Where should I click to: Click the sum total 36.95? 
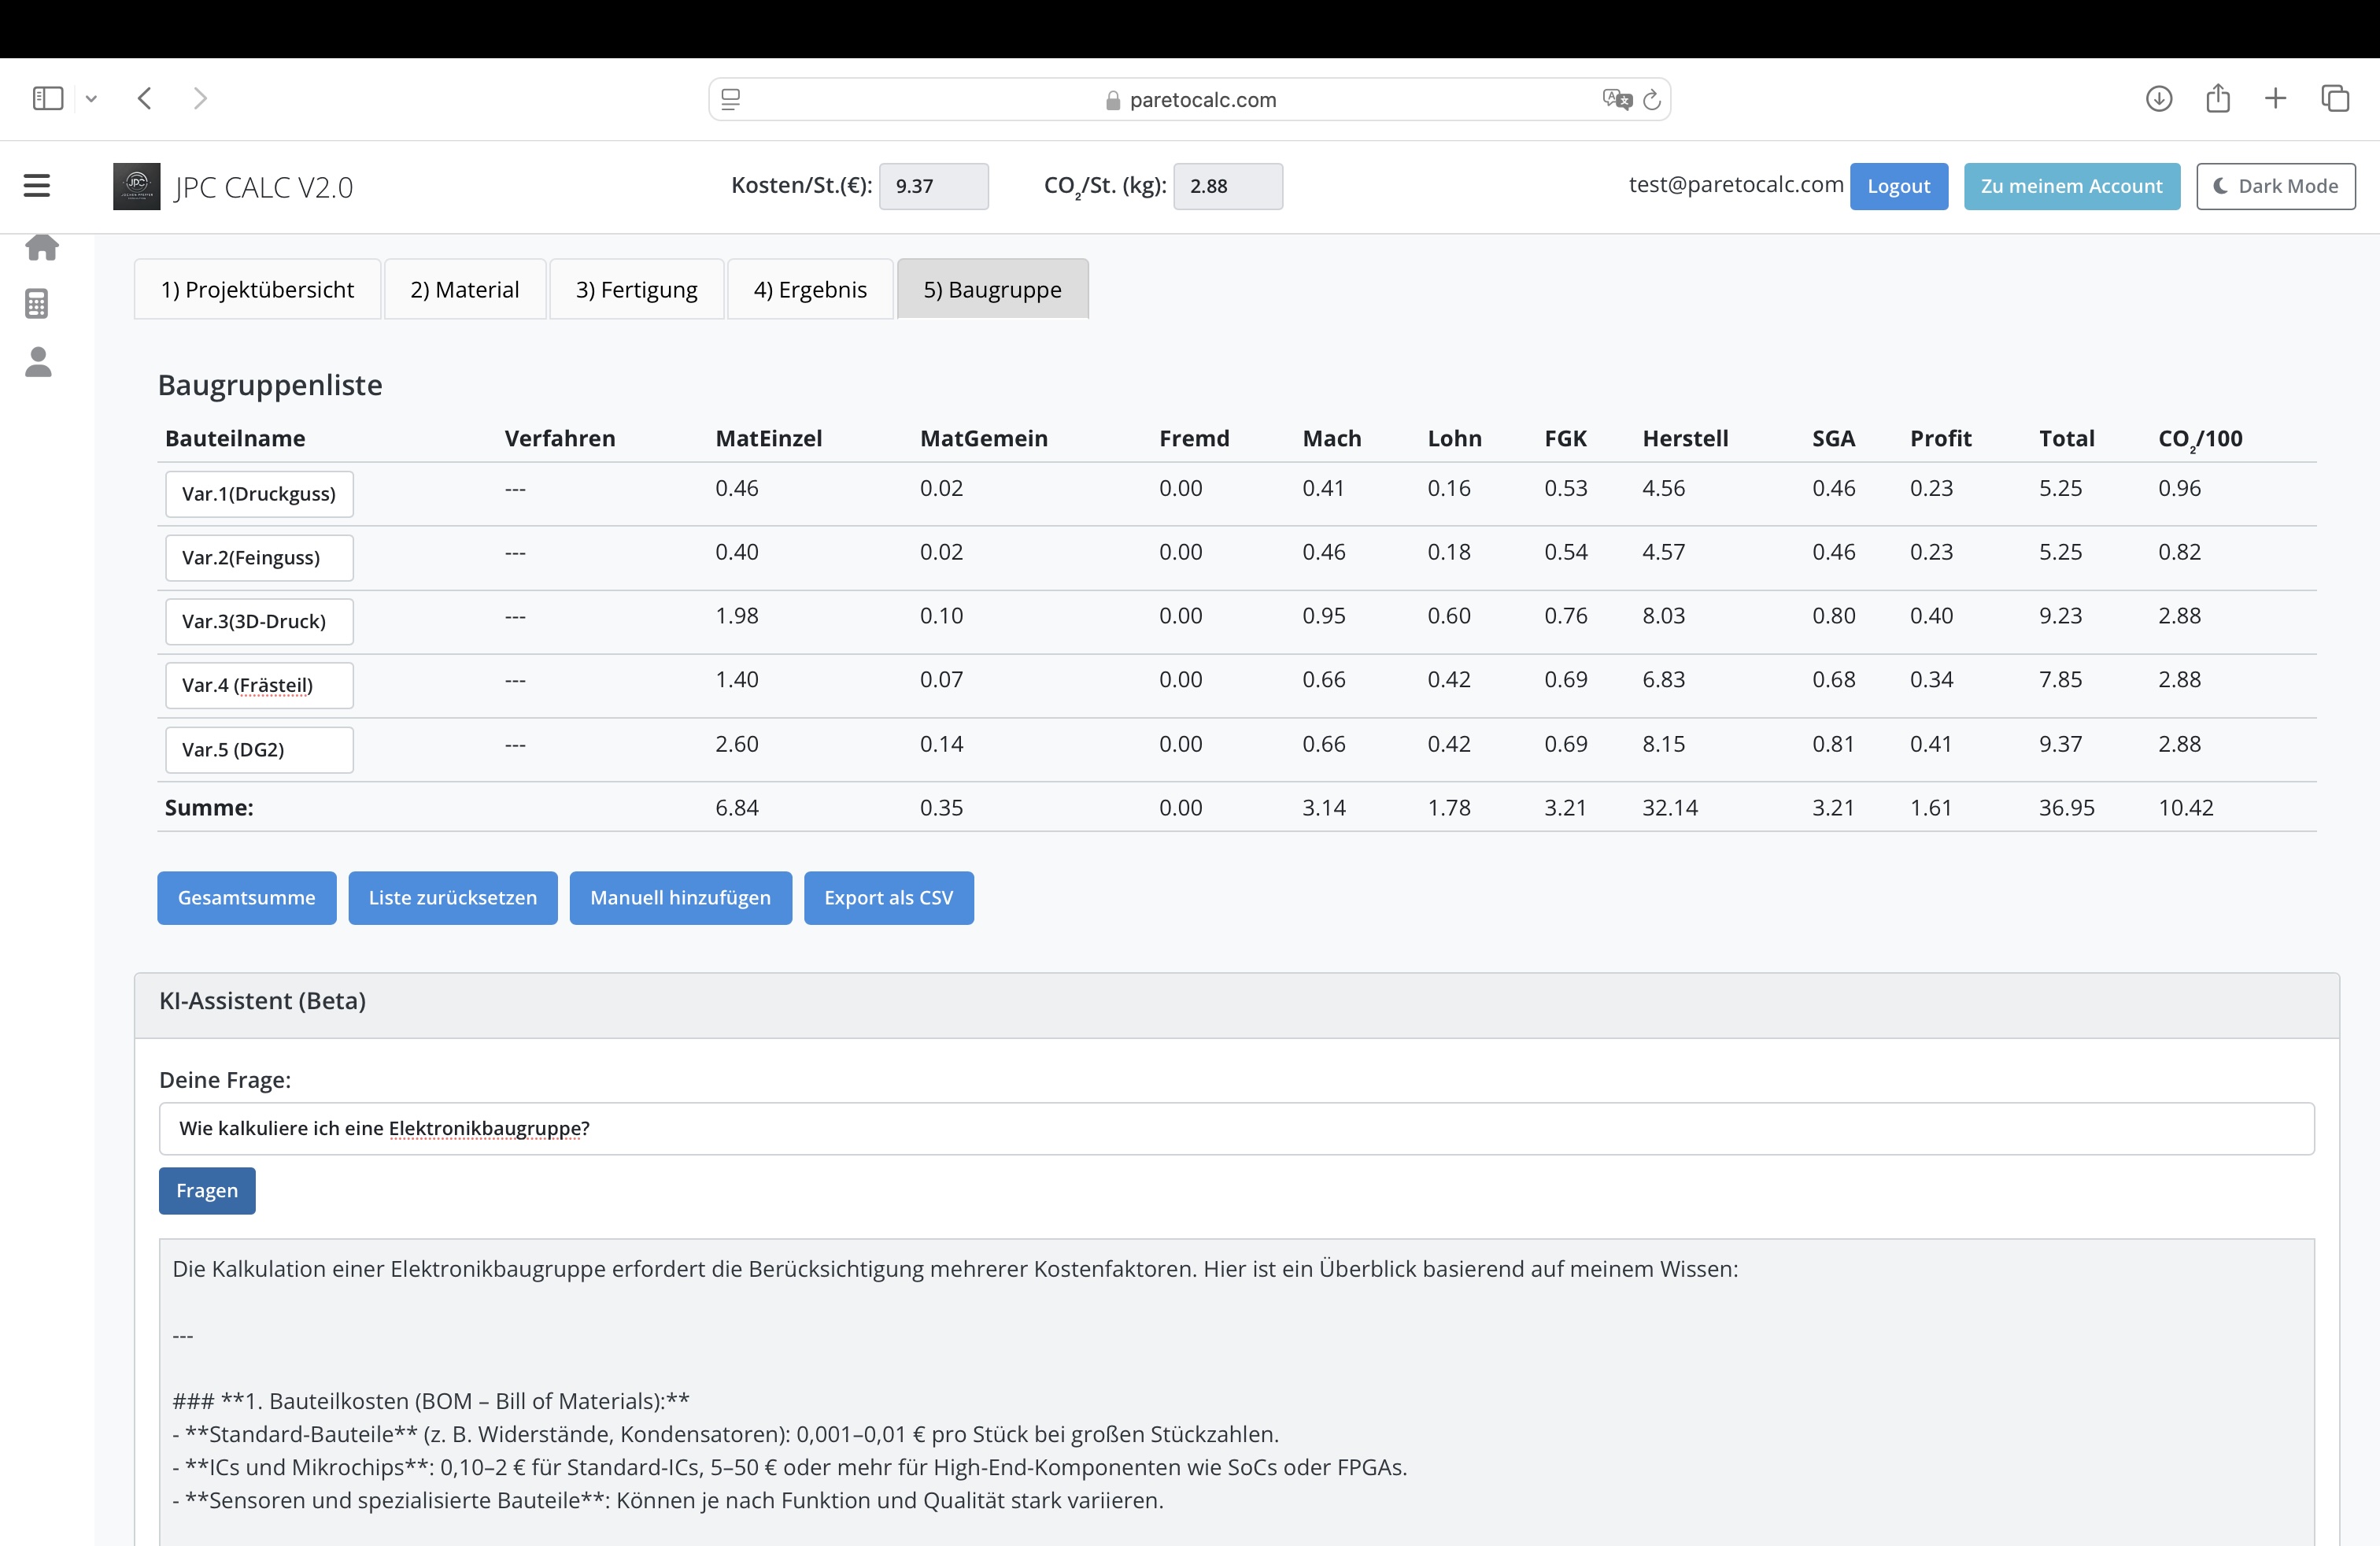(x=2066, y=807)
